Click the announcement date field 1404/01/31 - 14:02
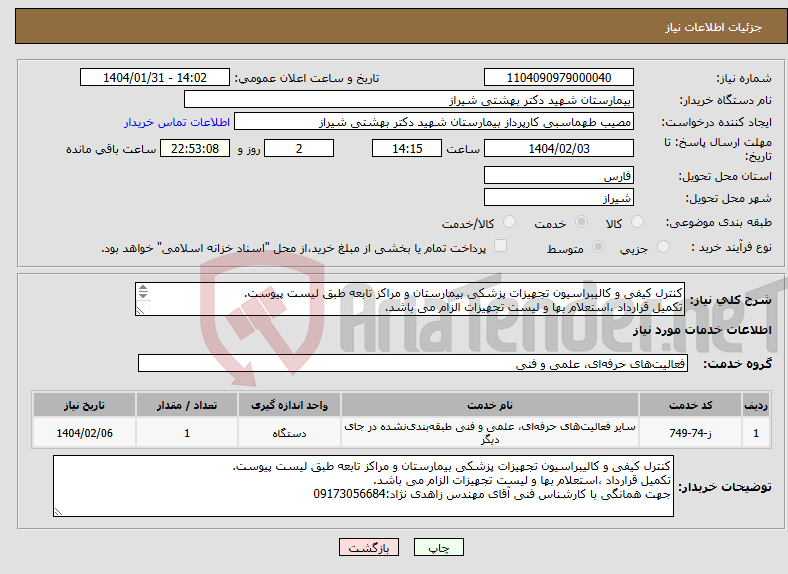 [x=155, y=77]
